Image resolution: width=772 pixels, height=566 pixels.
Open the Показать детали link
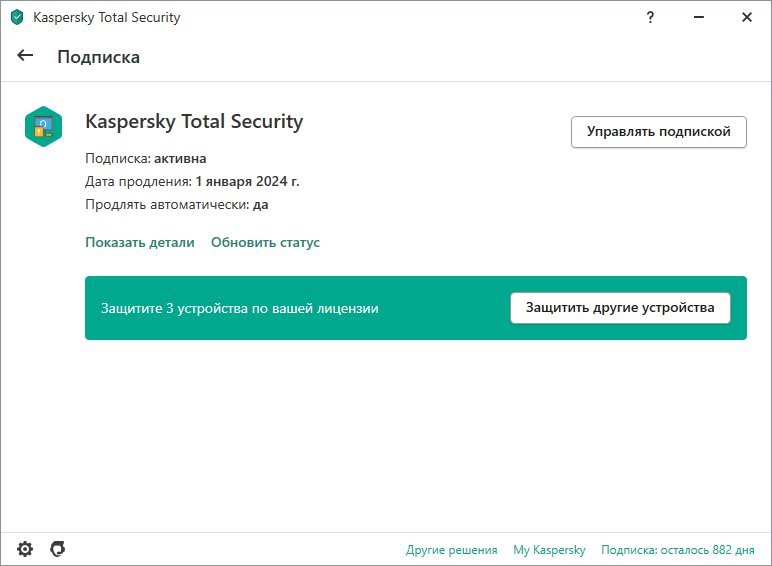pyautogui.click(x=140, y=242)
